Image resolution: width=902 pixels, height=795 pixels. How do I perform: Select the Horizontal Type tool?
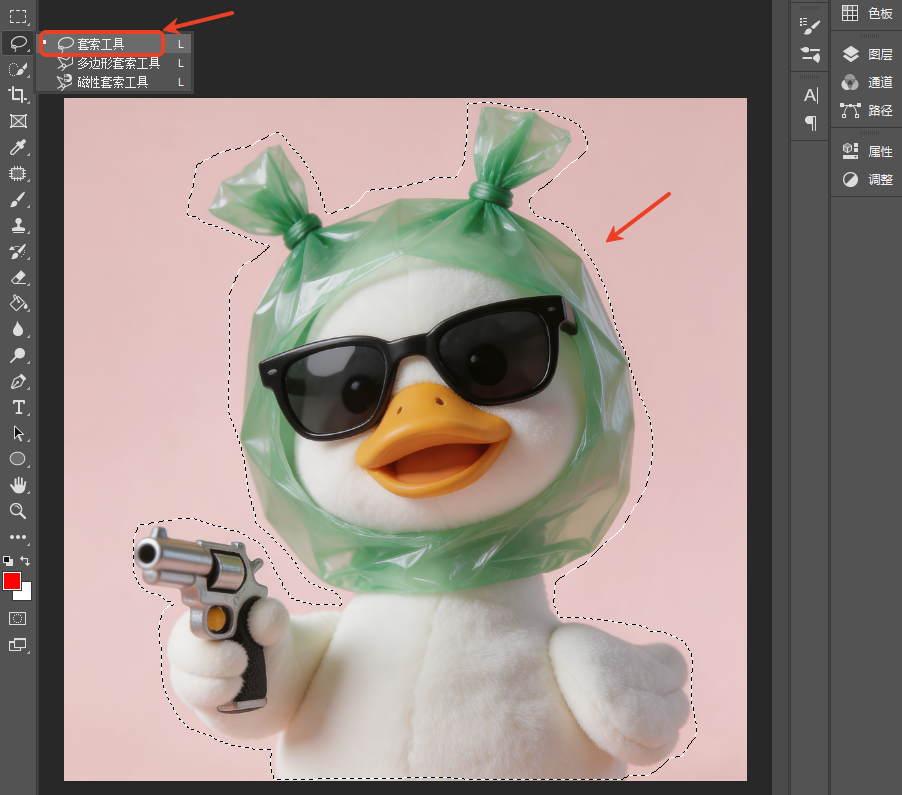click(18, 407)
